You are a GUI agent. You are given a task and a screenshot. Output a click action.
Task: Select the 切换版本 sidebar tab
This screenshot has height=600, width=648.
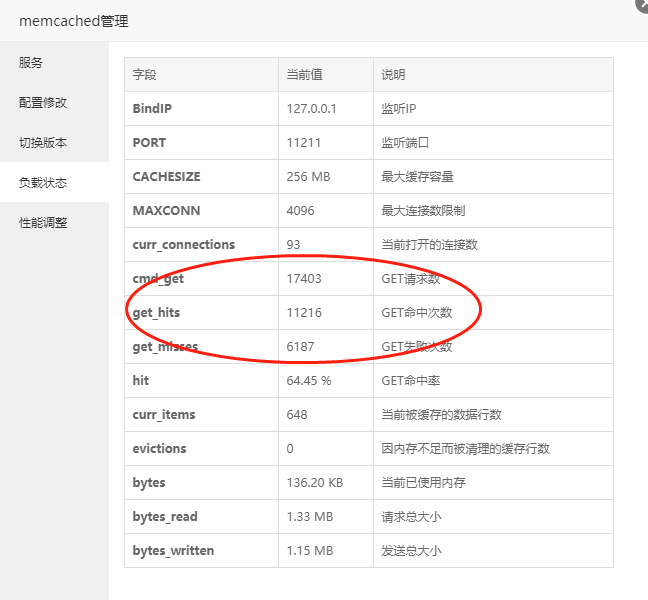pyautogui.click(x=43, y=143)
